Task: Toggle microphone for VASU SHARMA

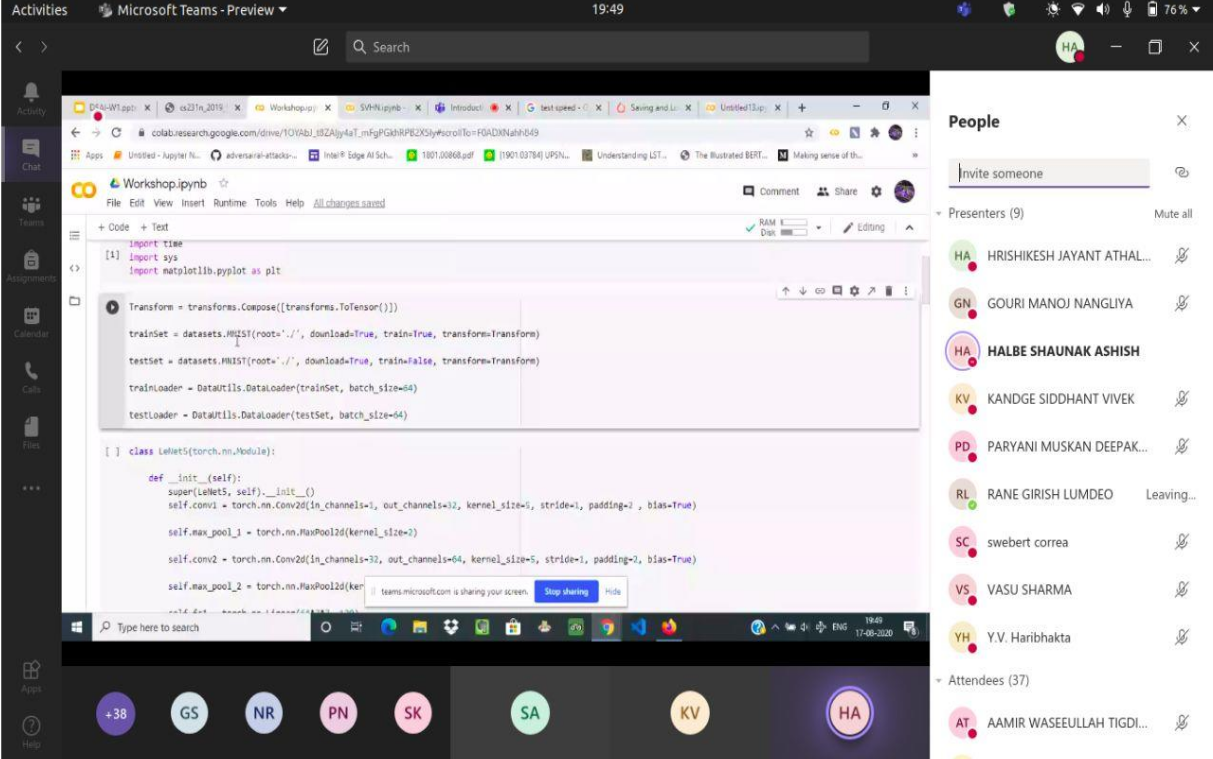Action: 1181,589
